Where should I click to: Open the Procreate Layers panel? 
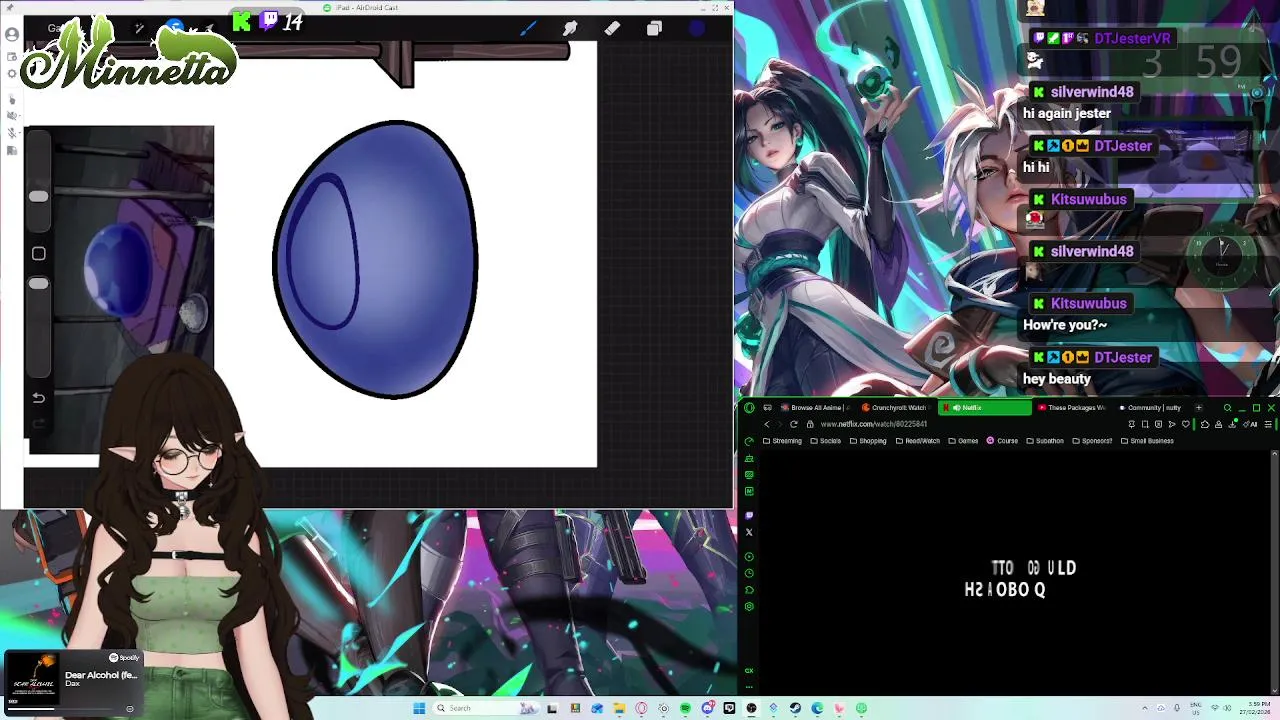click(x=654, y=29)
